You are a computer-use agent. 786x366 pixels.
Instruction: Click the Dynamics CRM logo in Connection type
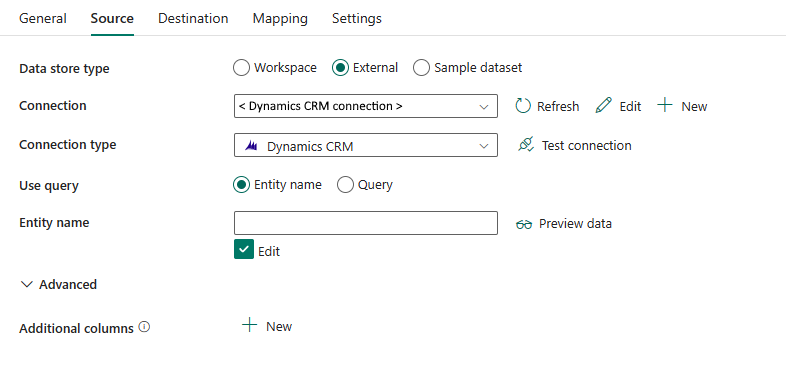(252, 146)
